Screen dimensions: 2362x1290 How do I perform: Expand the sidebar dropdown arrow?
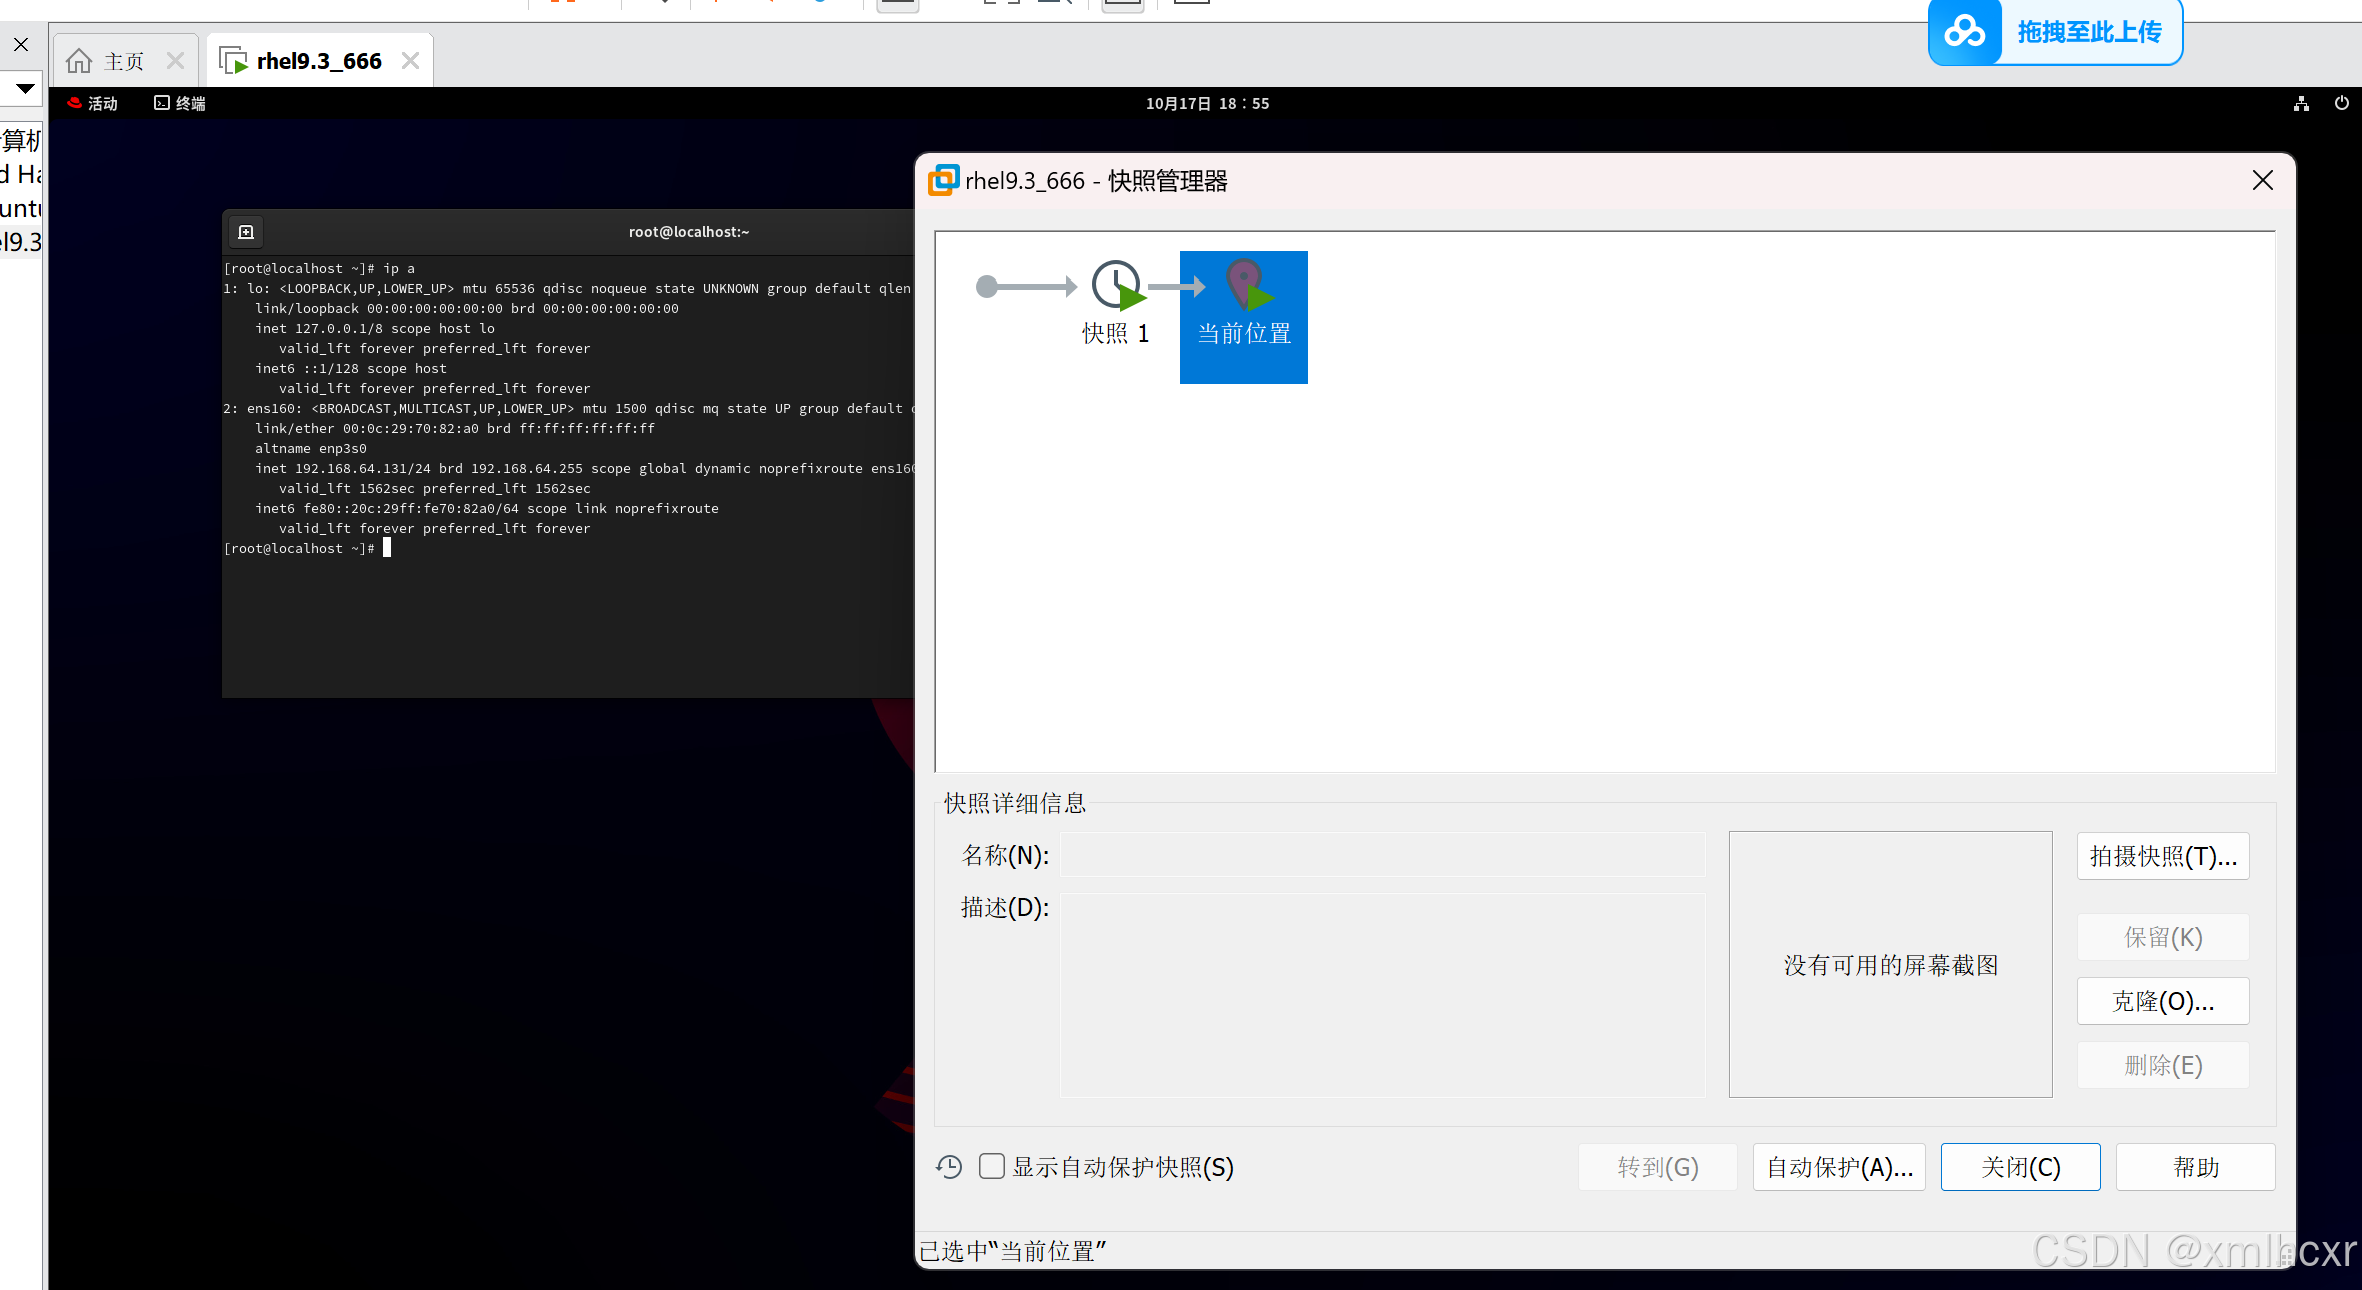(x=25, y=88)
